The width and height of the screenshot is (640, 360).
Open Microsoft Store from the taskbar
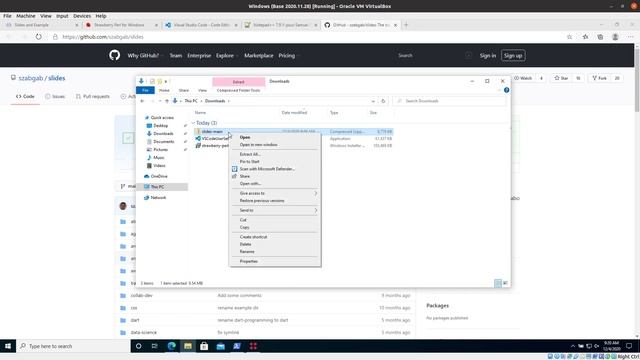point(204,346)
